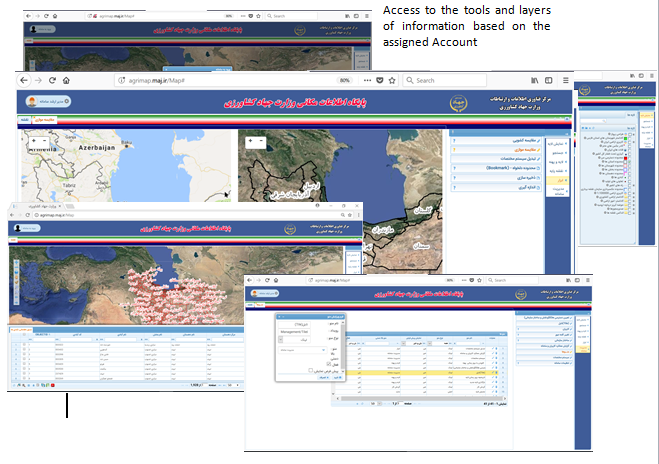The height and width of the screenshot is (464, 659).
Task: Open the wide combo box in menu dialog
Action: [302, 350]
